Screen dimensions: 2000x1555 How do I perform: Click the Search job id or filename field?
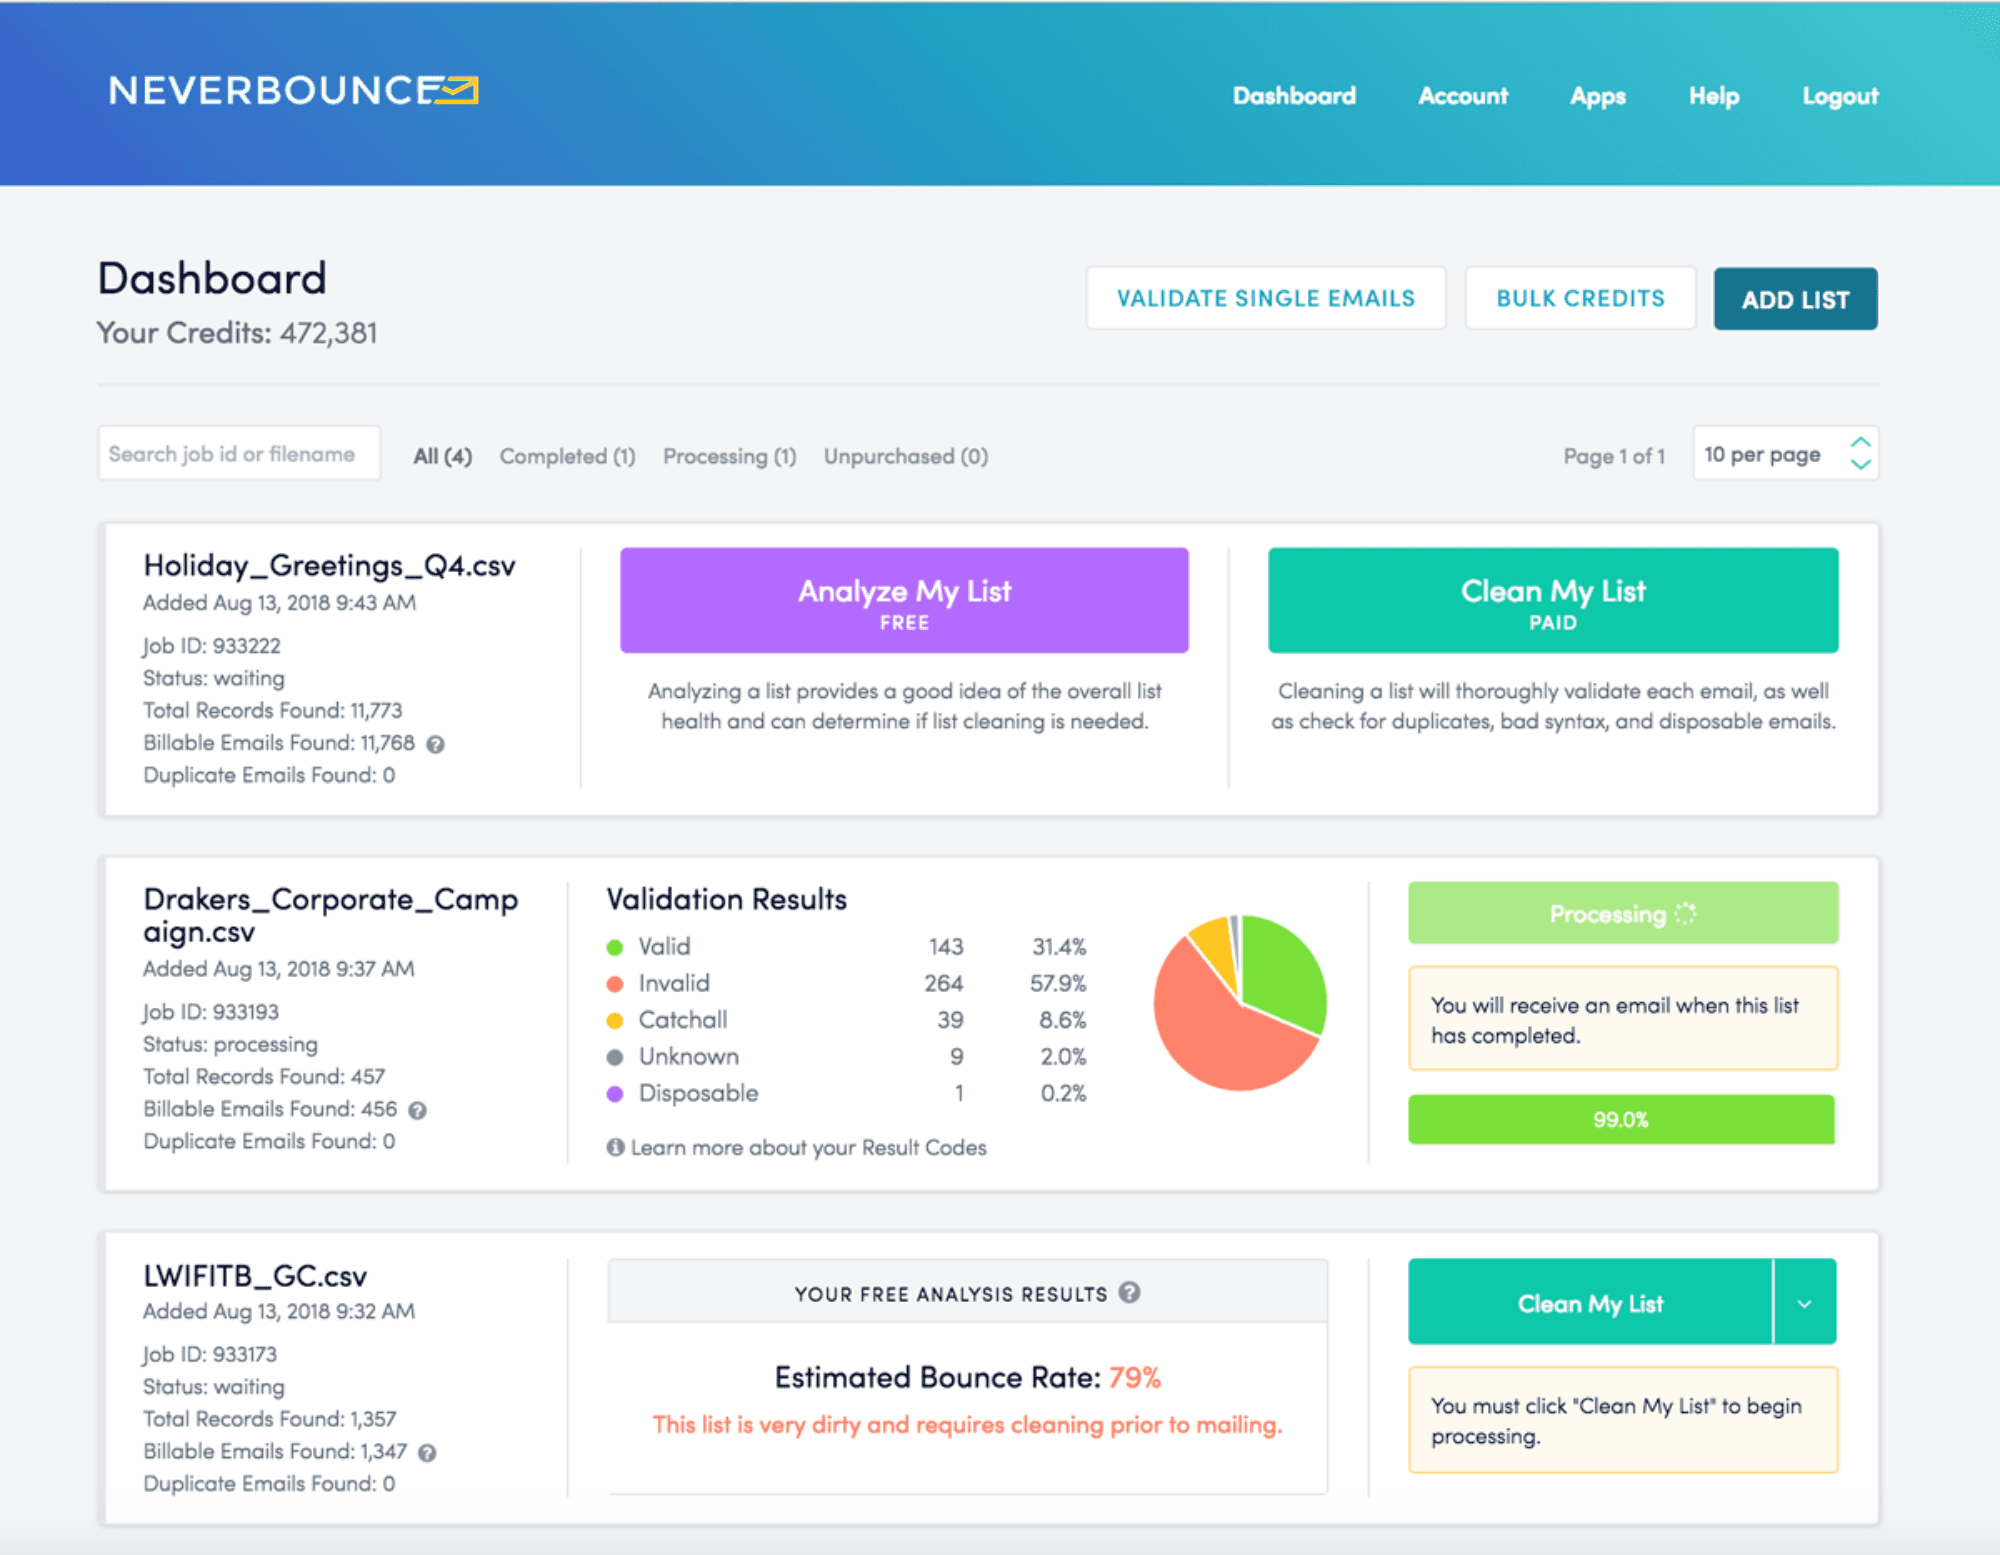[x=239, y=454]
